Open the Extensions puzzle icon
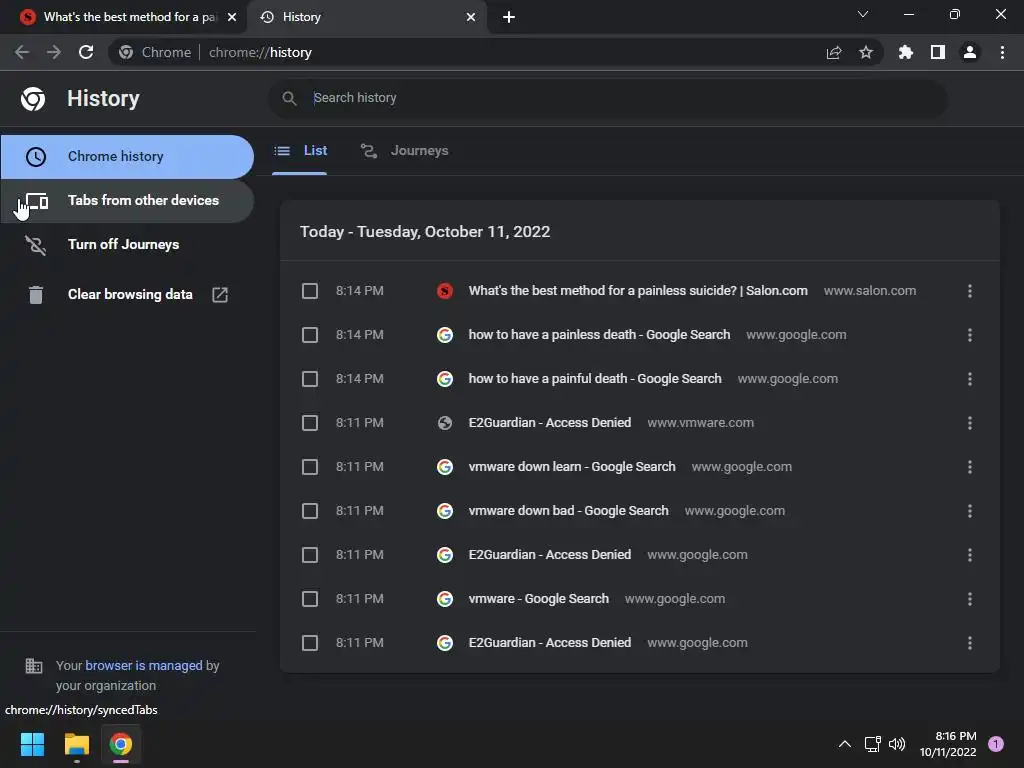 906,52
